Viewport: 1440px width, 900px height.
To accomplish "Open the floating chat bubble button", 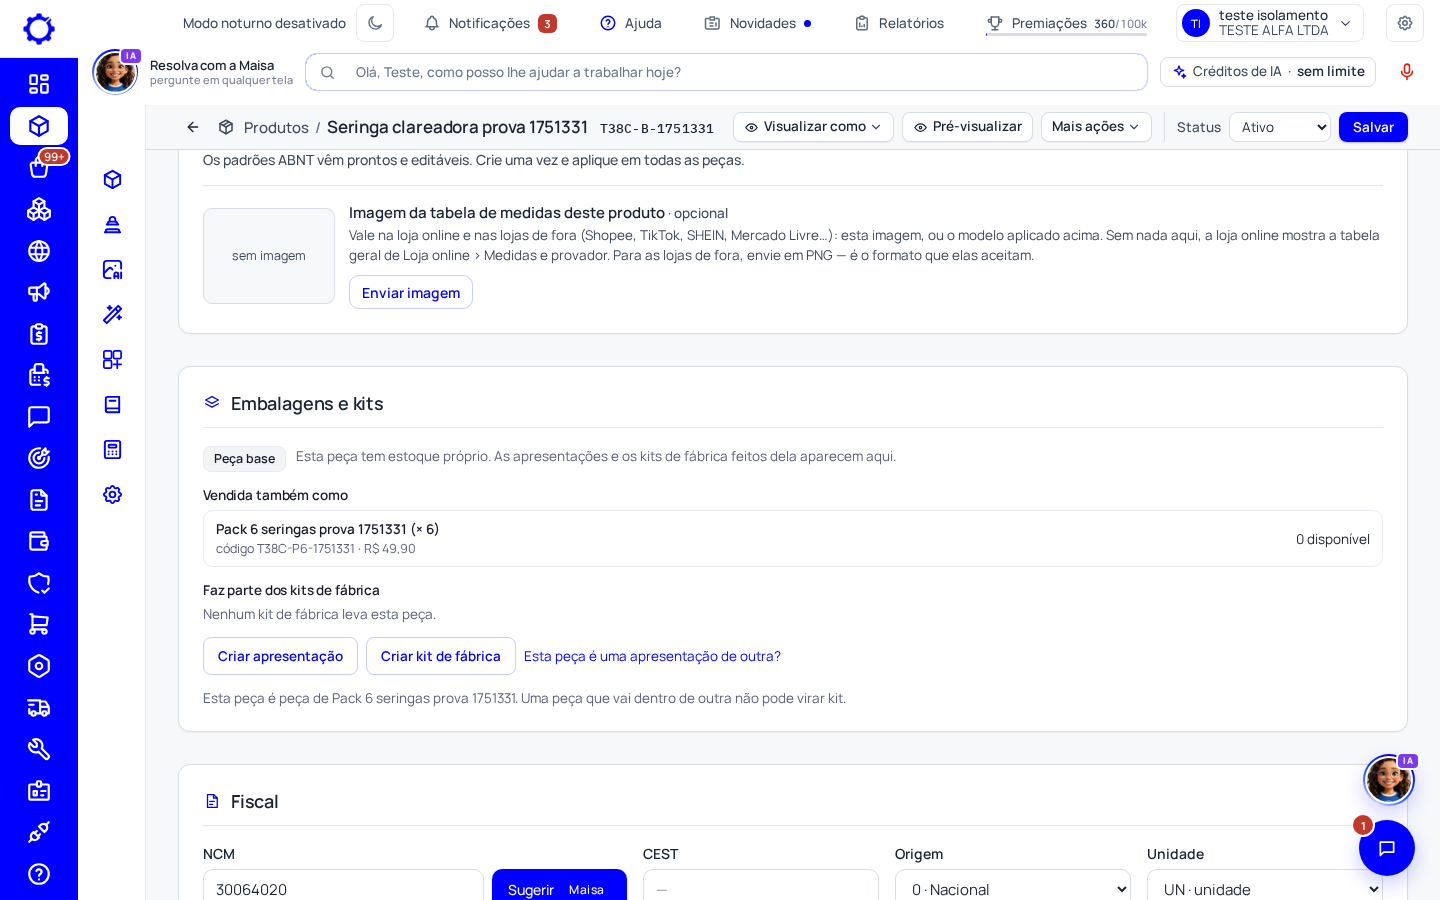I will pyautogui.click(x=1387, y=848).
